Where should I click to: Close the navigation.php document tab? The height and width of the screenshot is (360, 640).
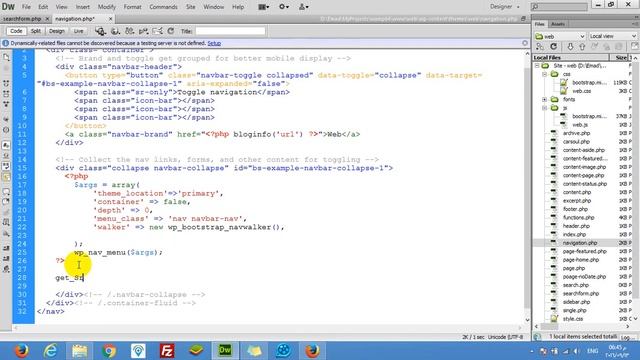pyautogui.click(x=110, y=19)
